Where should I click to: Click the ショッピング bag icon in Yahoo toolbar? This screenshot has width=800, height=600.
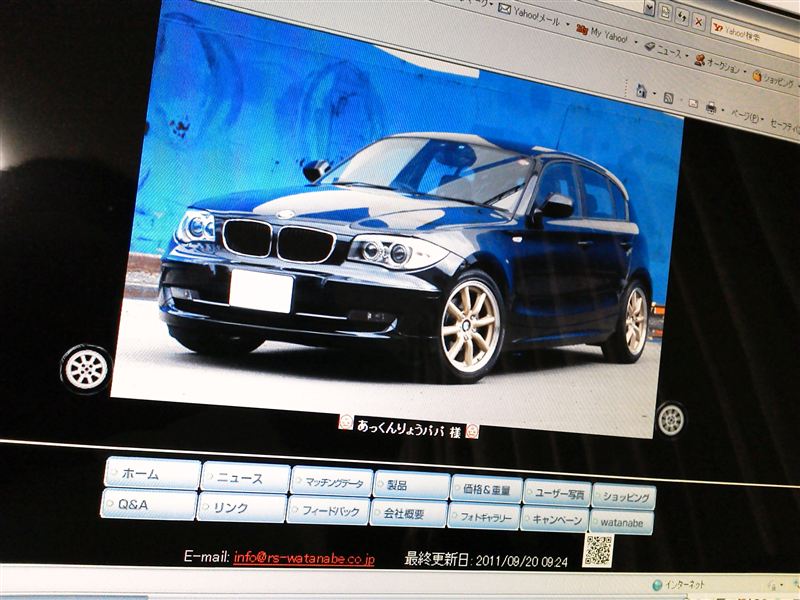coord(757,76)
